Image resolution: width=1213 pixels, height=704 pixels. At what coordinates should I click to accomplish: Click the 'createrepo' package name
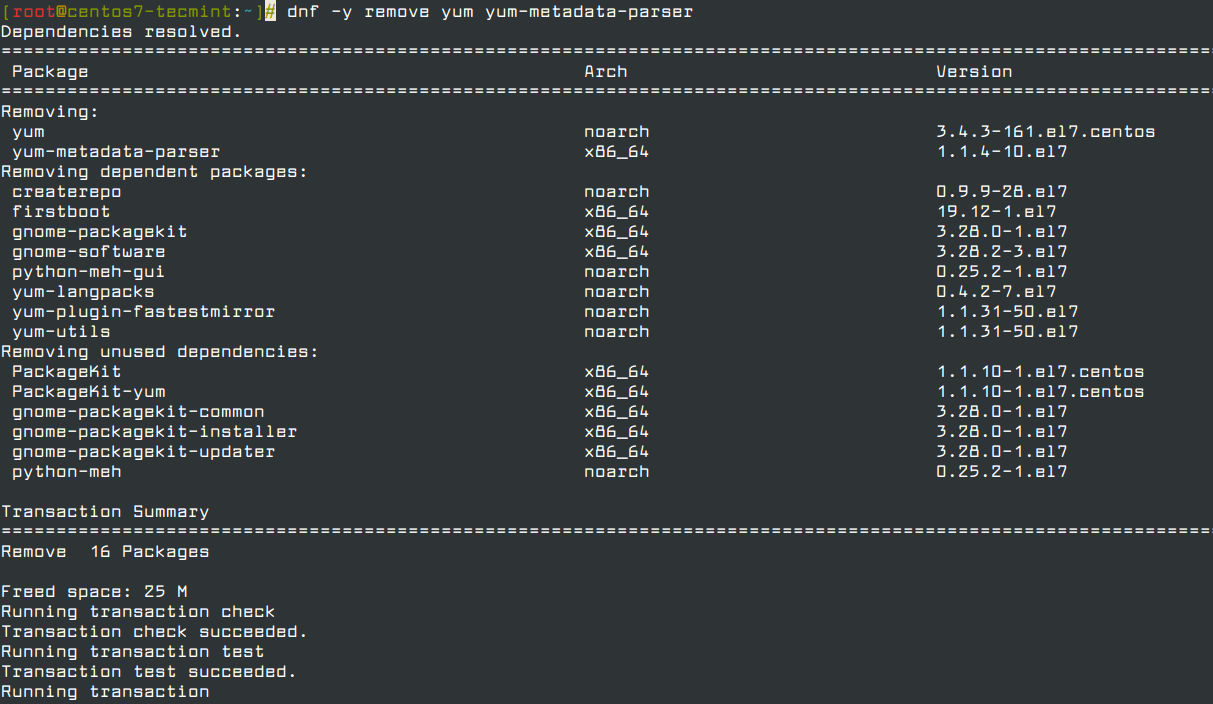pos(66,192)
